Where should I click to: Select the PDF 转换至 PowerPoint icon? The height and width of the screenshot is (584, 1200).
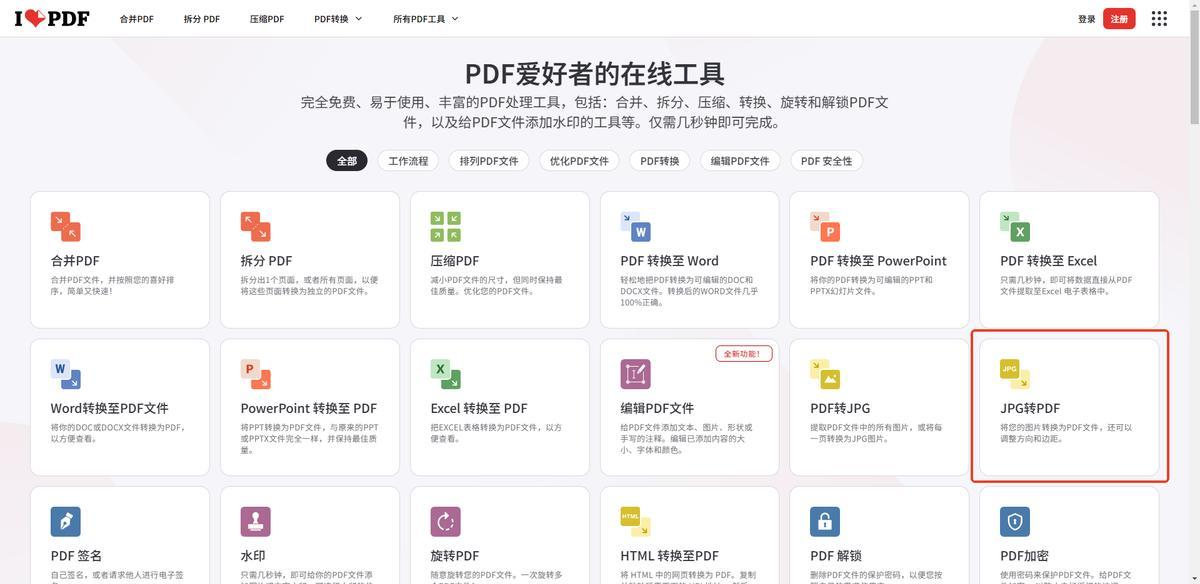[x=825, y=226]
